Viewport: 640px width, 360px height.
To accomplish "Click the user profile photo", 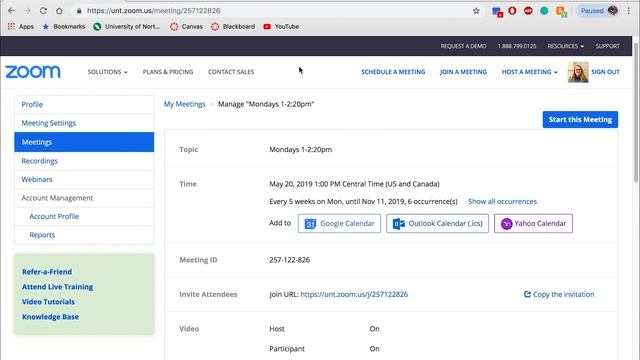I will pyautogui.click(x=578, y=72).
